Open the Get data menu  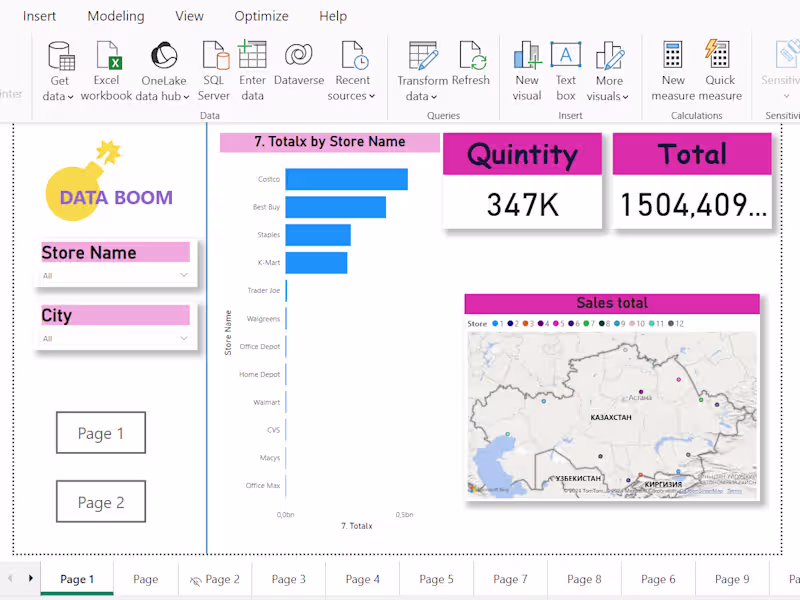(x=59, y=71)
